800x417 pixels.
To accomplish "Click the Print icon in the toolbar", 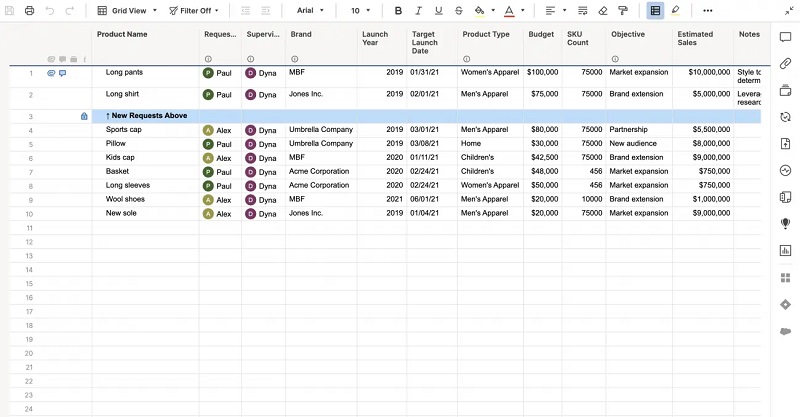I will (x=29, y=10).
